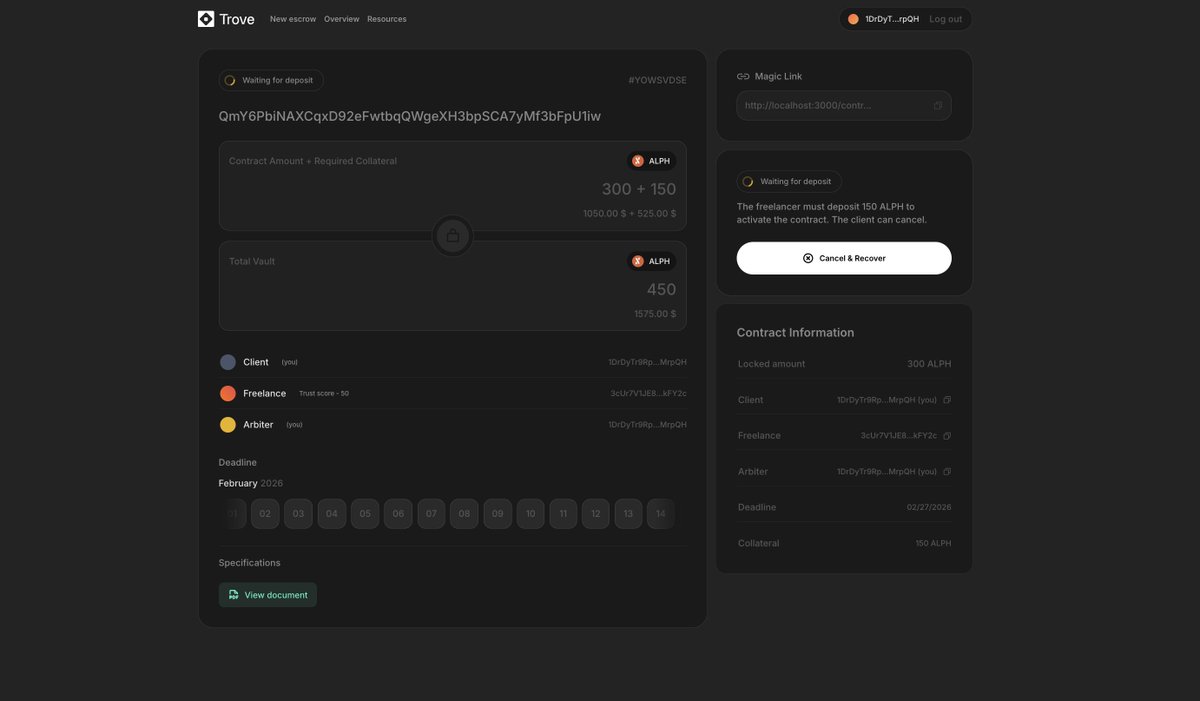The image size is (1200, 701).
Task: Select day 11 in the deadline calendar
Action: point(563,514)
